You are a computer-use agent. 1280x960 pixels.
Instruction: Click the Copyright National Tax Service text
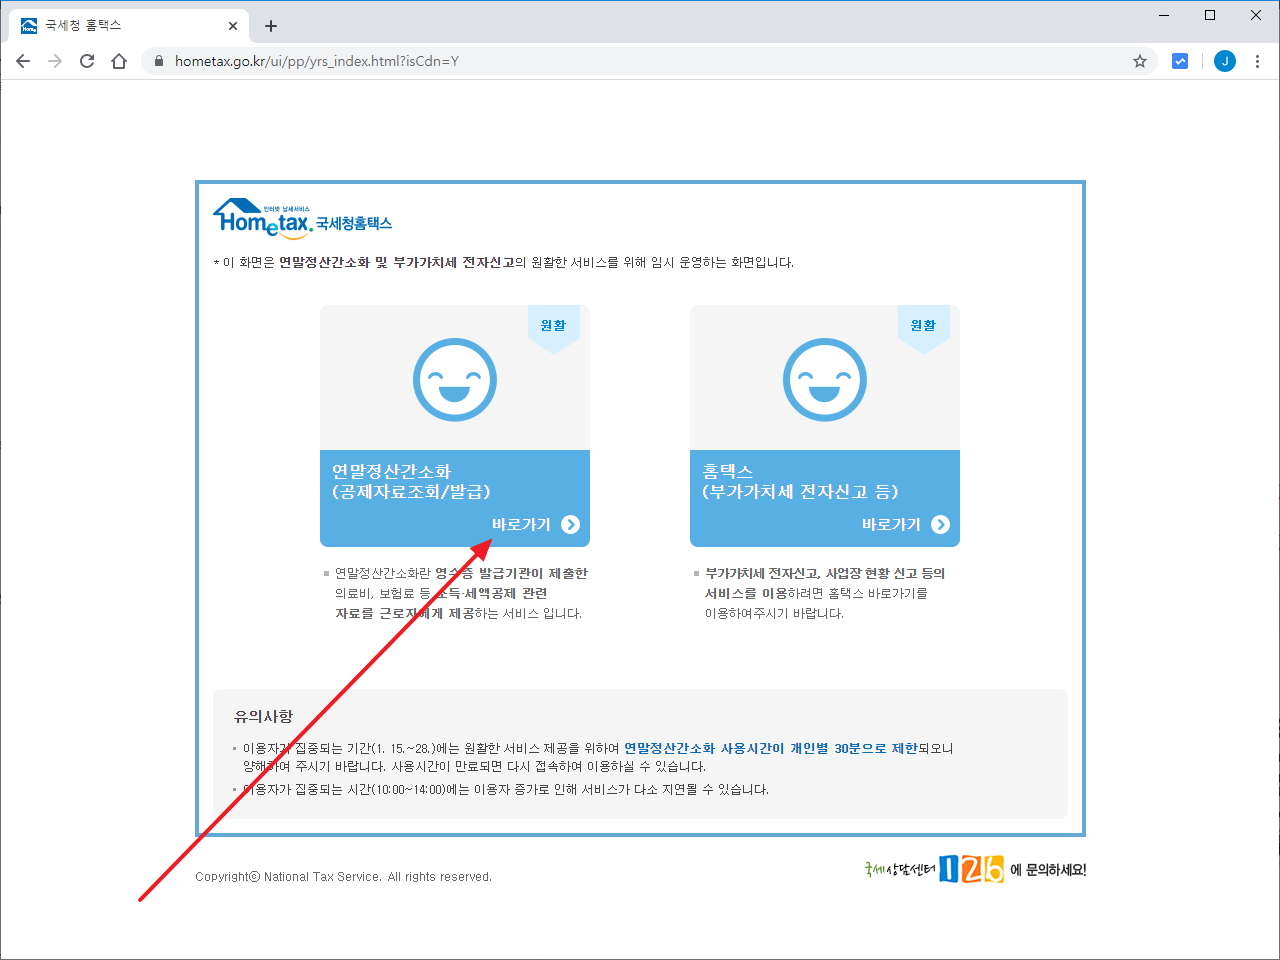coord(343,877)
